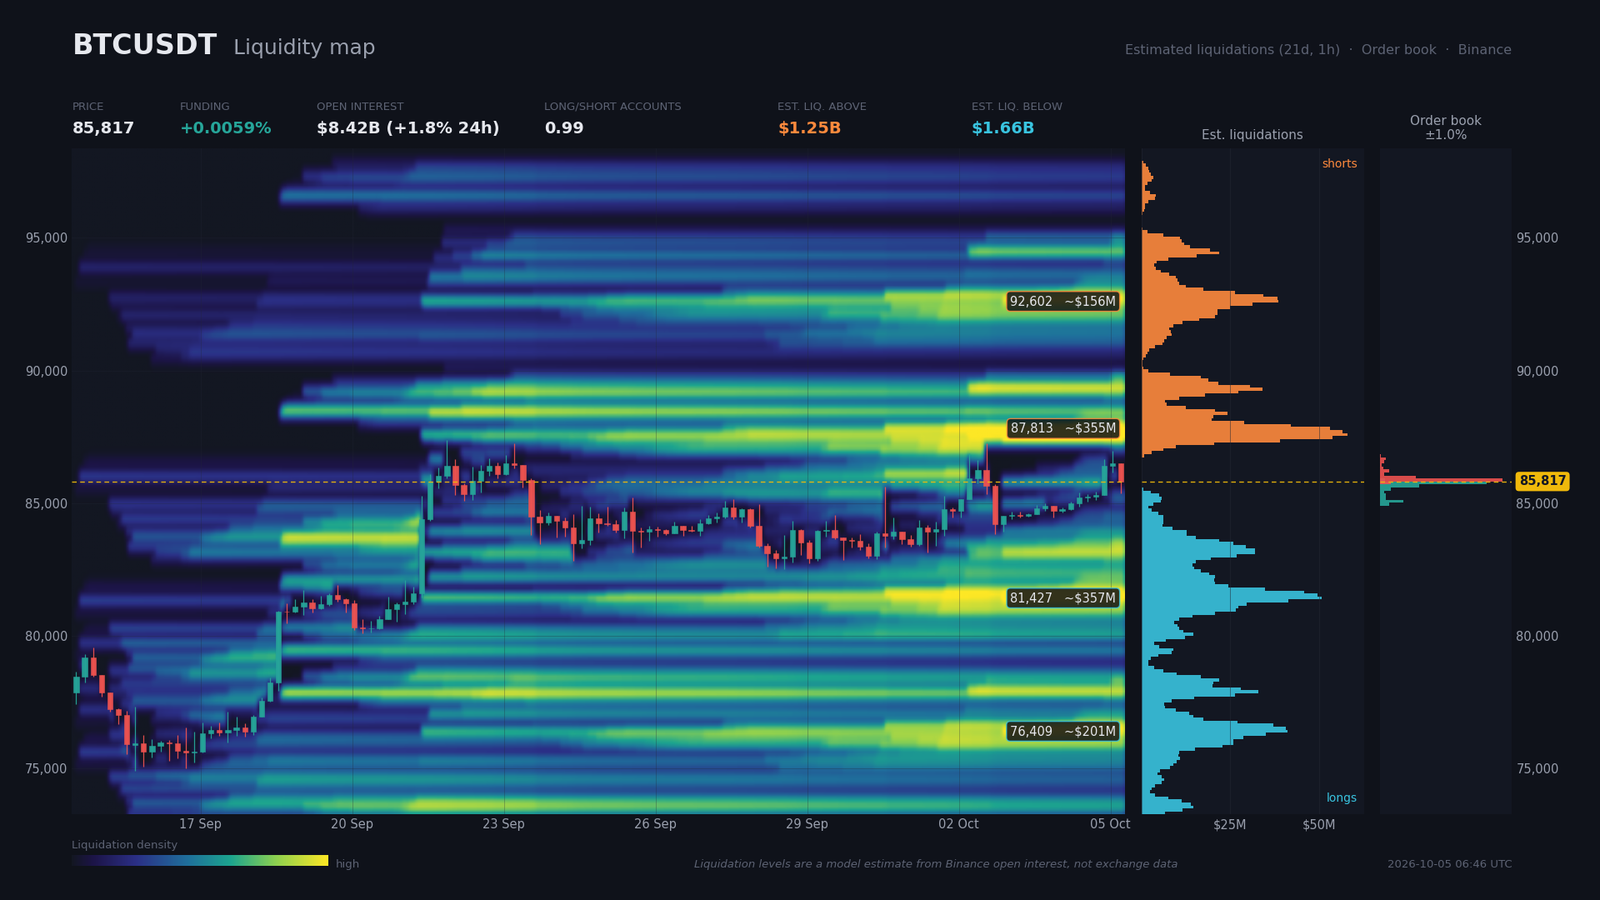Click the 29 Sep date axis label
Viewport: 1600px width, 900px height.
(807, 824)
